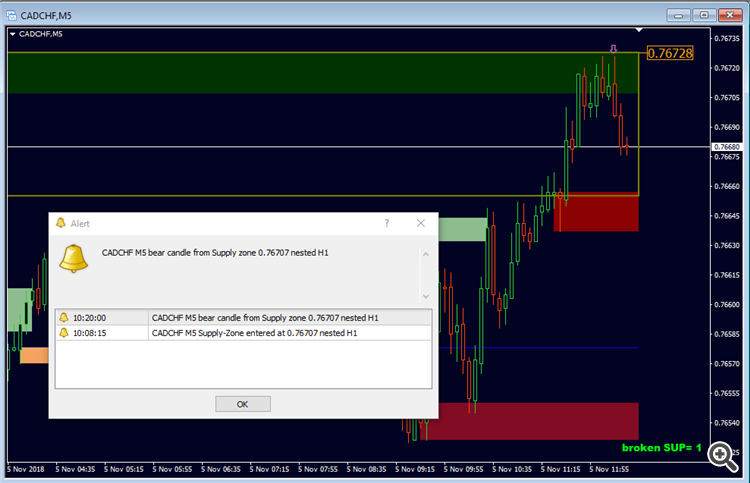Click alert message scroll down arrow
750x483 pixels.
[426, 296]
